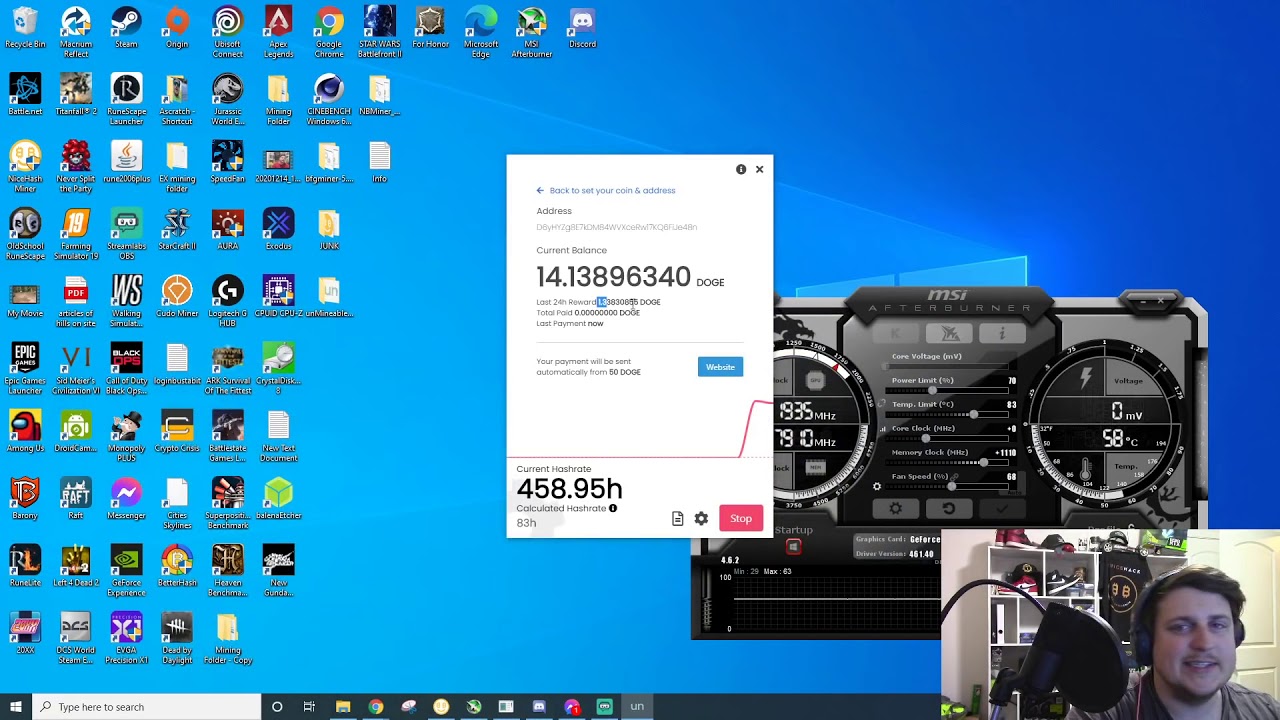Open File Explorer from the taskbar
Image resolution: width=1280 pixels, height=720 pixels.
(x=343, y=707)
